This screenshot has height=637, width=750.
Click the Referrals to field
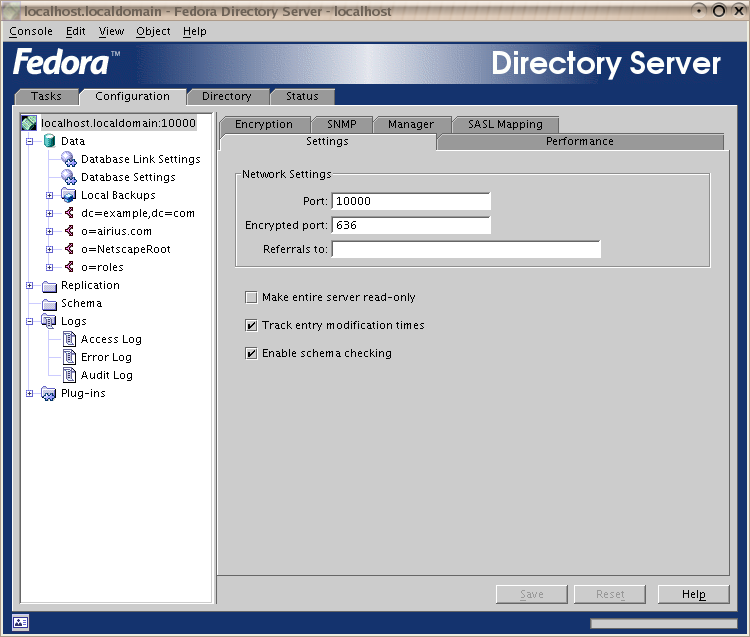(x=466, y=249)
